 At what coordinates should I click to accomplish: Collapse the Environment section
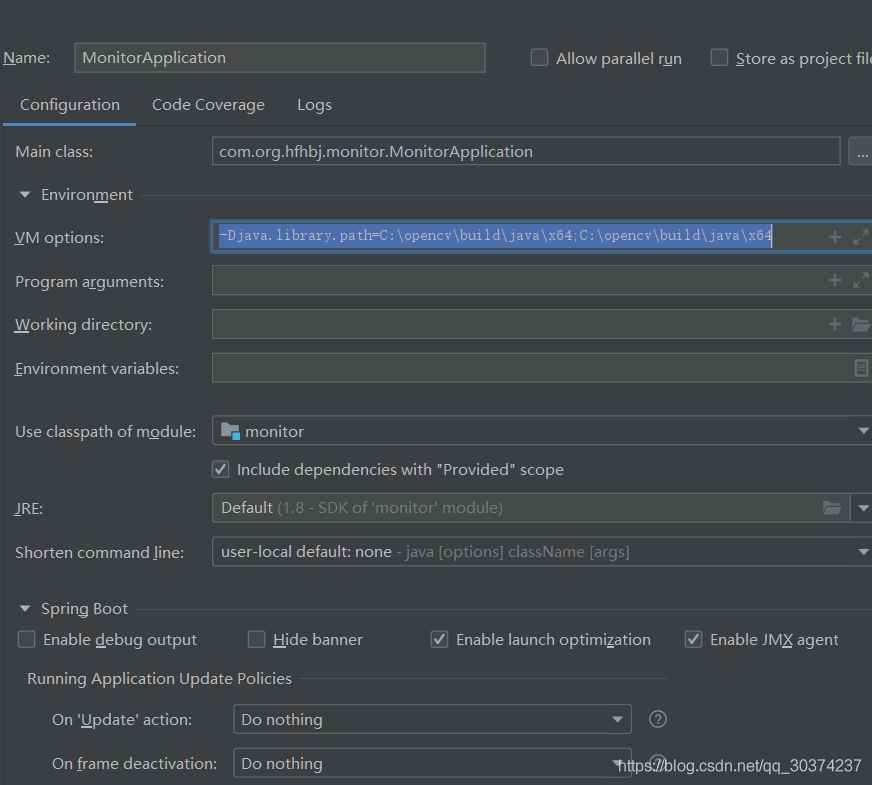pos(25,195)
